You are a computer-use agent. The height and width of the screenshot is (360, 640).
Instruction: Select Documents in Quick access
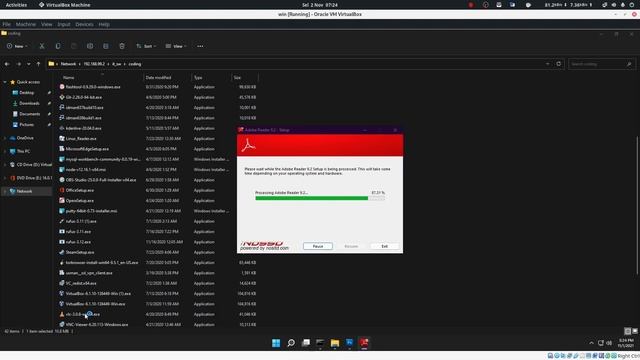click(x=29, y=114)
